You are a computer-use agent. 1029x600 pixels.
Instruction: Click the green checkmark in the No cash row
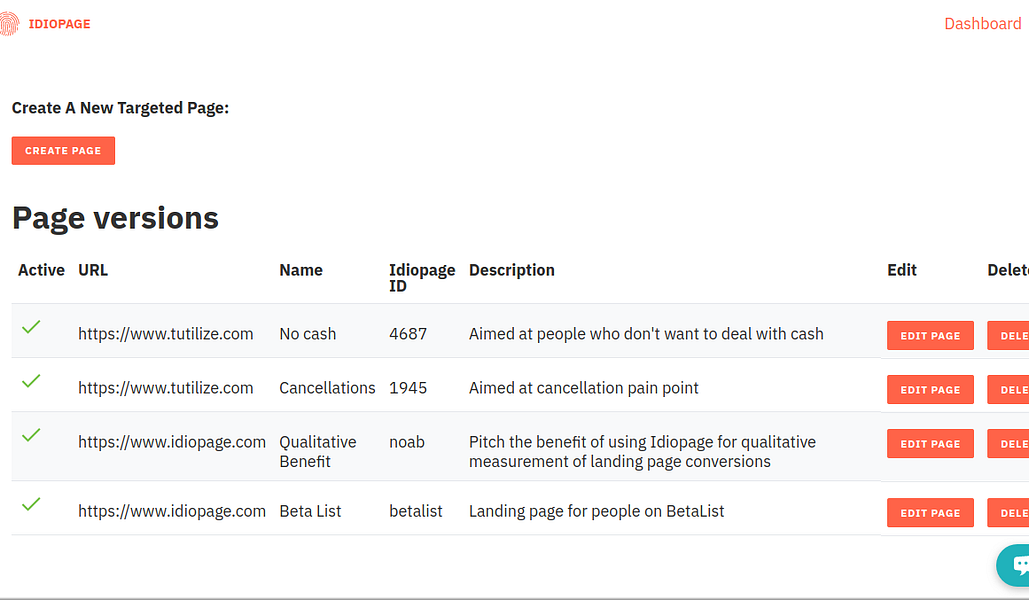(31, 326)
